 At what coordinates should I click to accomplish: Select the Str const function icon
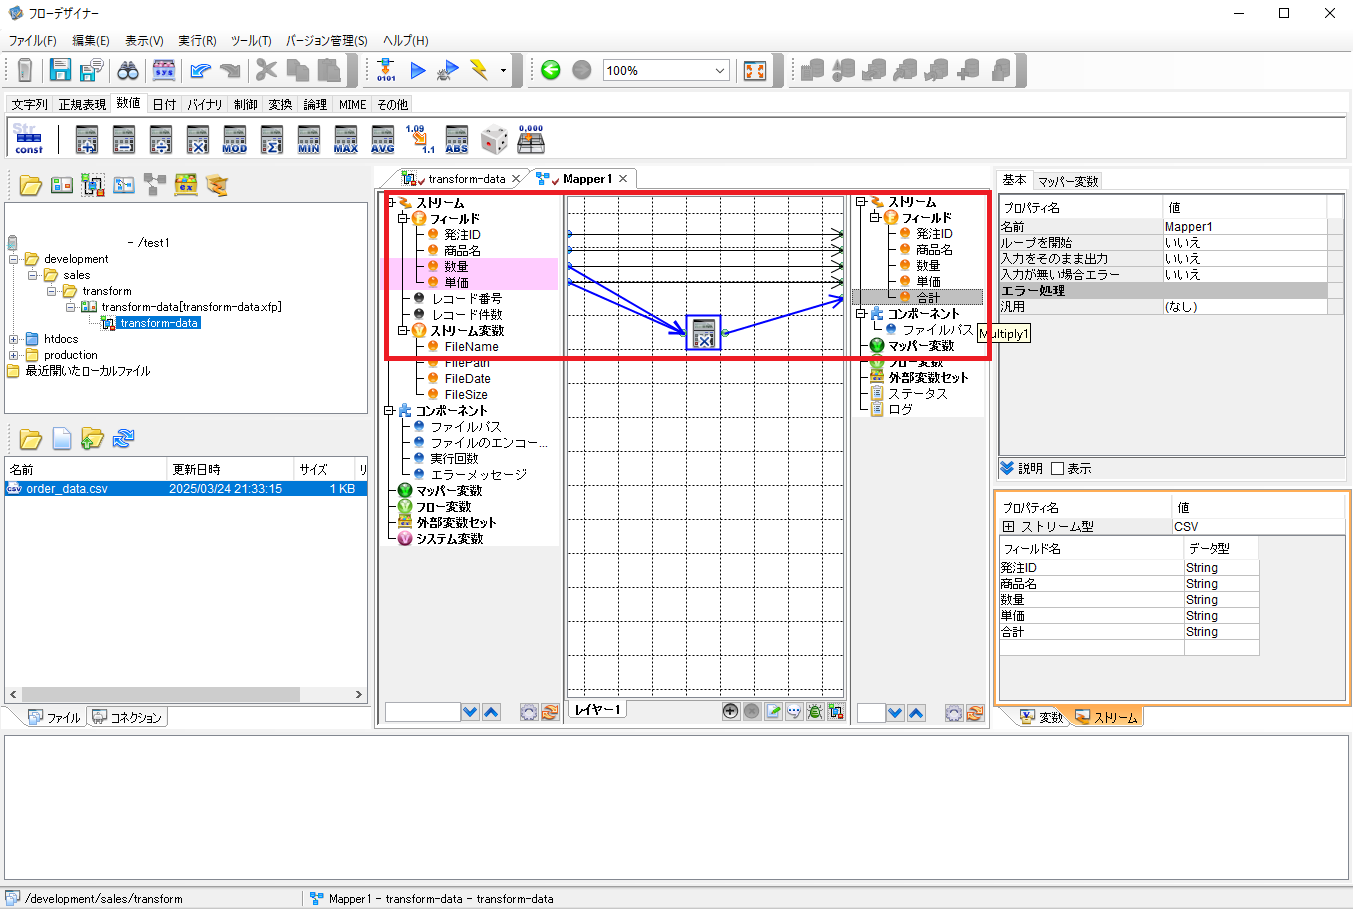tap(28, 139)
